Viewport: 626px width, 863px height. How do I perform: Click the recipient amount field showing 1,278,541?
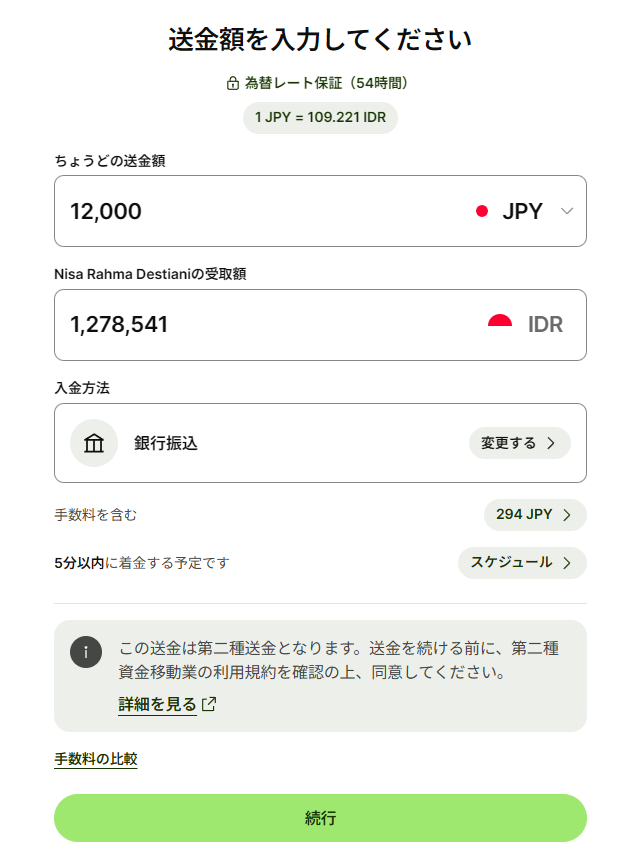tap(250, 324)
